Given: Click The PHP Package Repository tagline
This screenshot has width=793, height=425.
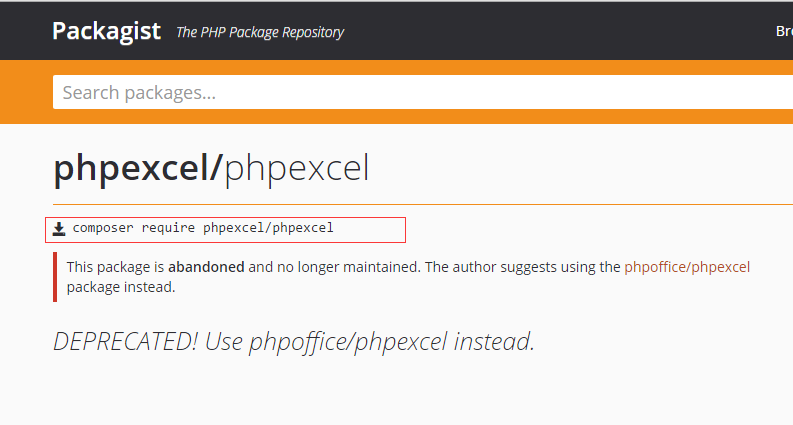Looking at the screenshot, I should (260, 32).
